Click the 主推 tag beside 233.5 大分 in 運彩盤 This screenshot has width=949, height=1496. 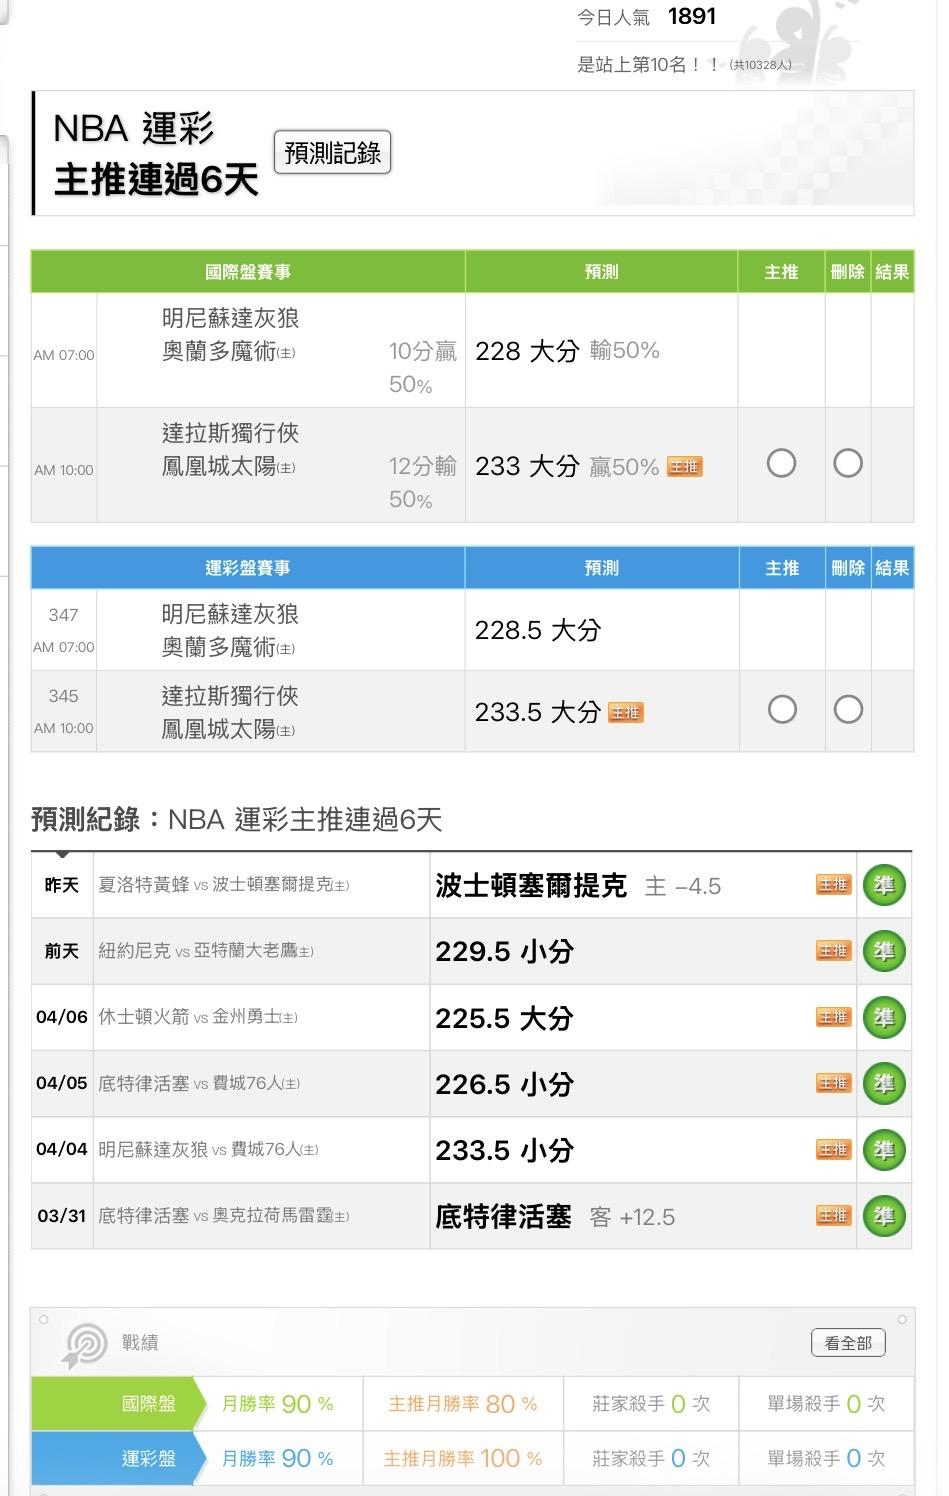pyautogui.click(x=626, y=713)
